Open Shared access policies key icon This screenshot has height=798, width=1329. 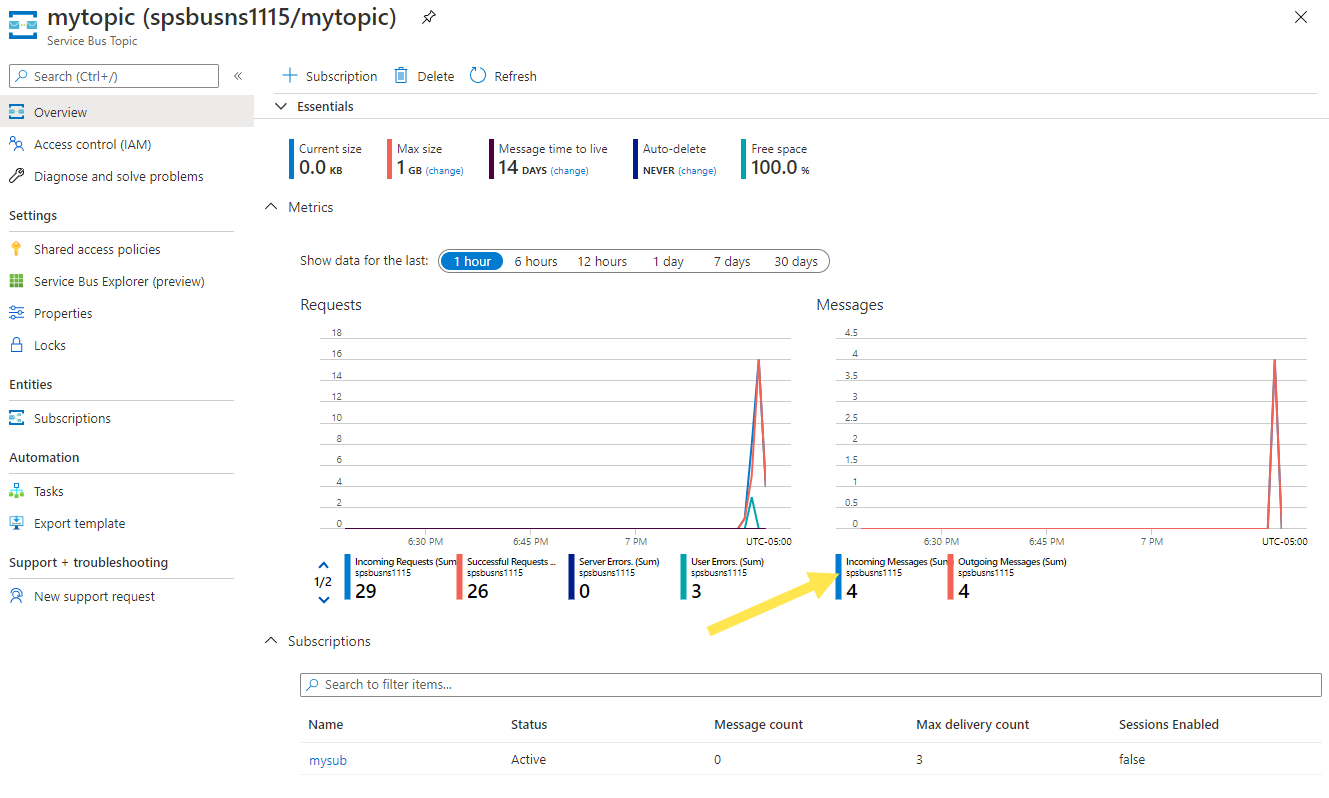(16, 249)
